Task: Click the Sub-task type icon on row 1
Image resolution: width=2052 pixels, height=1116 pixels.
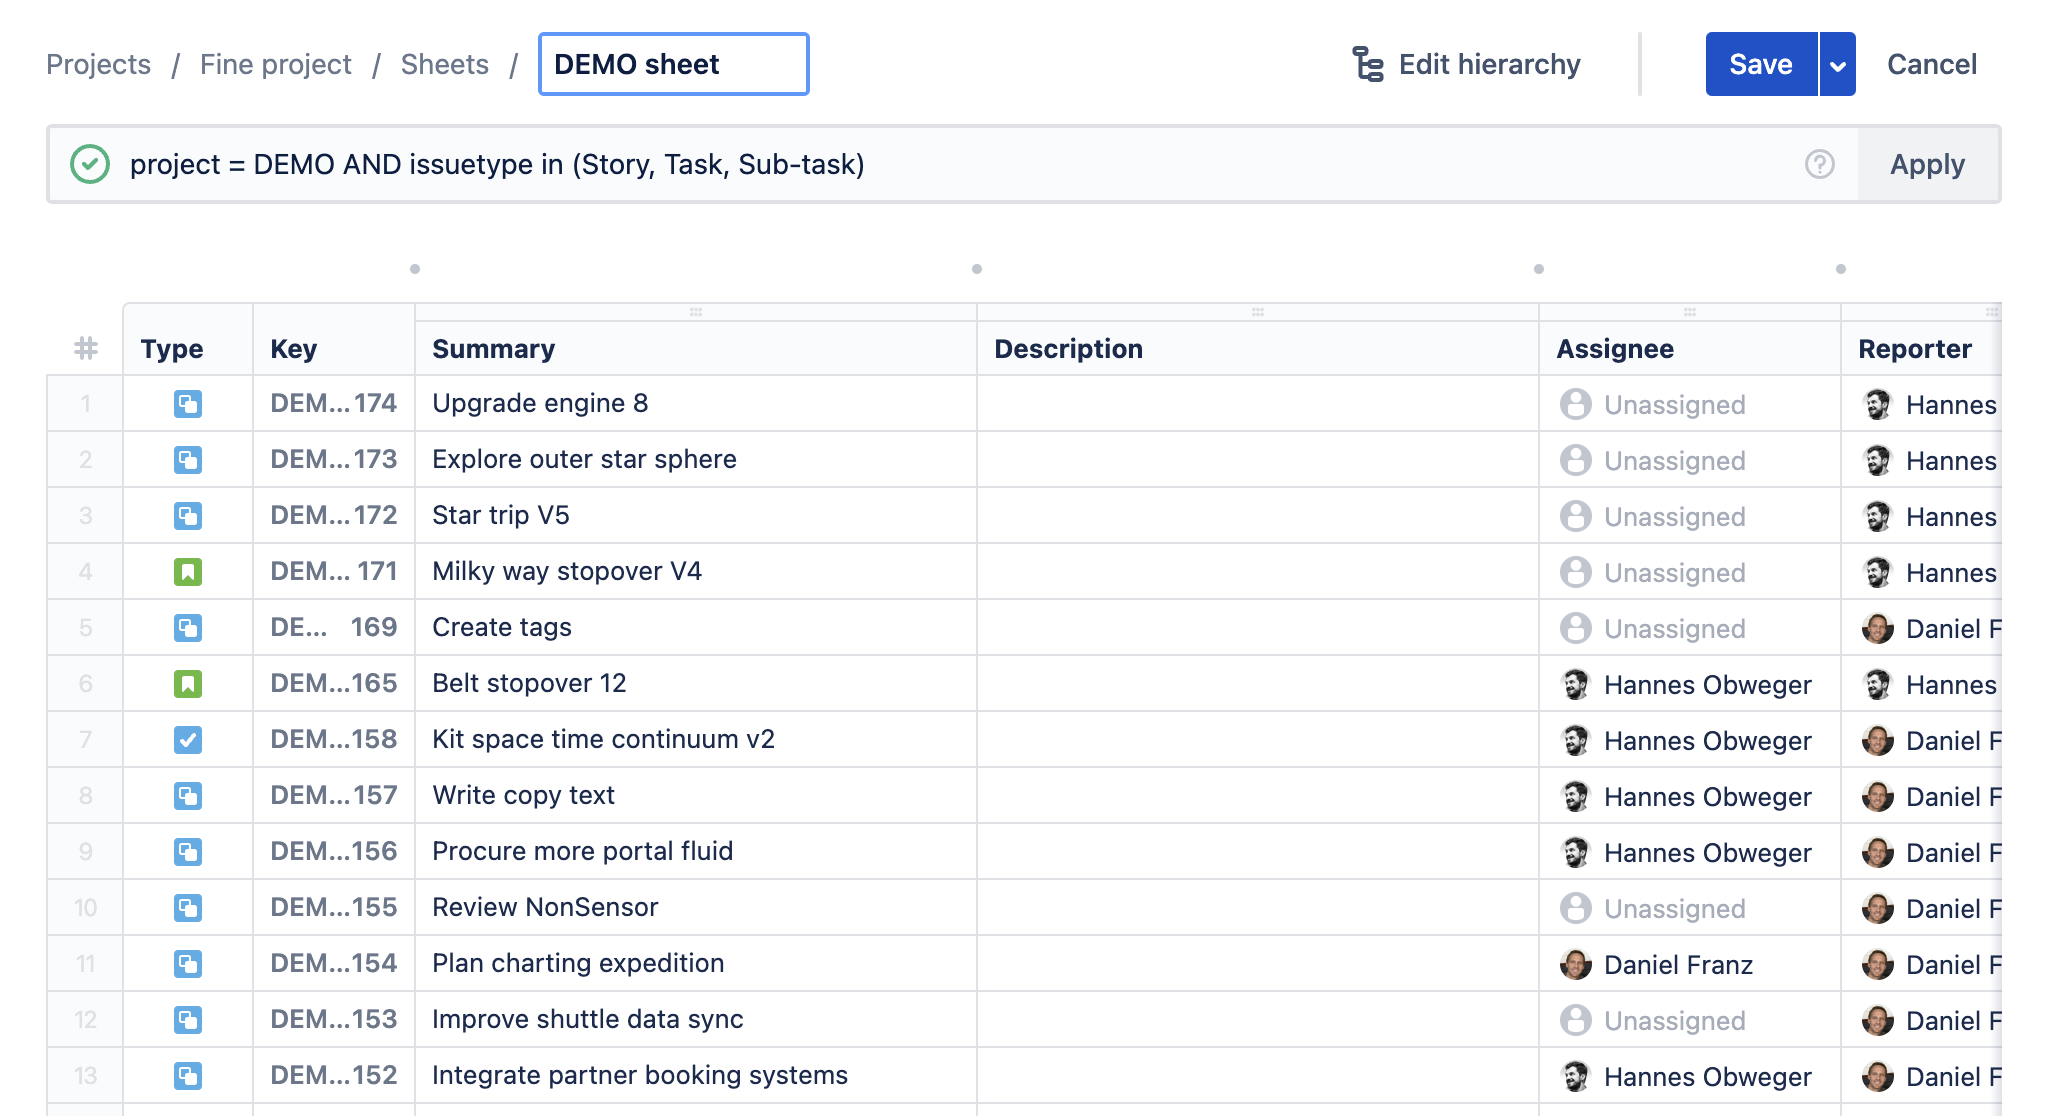Action: (x=186, y=403)
